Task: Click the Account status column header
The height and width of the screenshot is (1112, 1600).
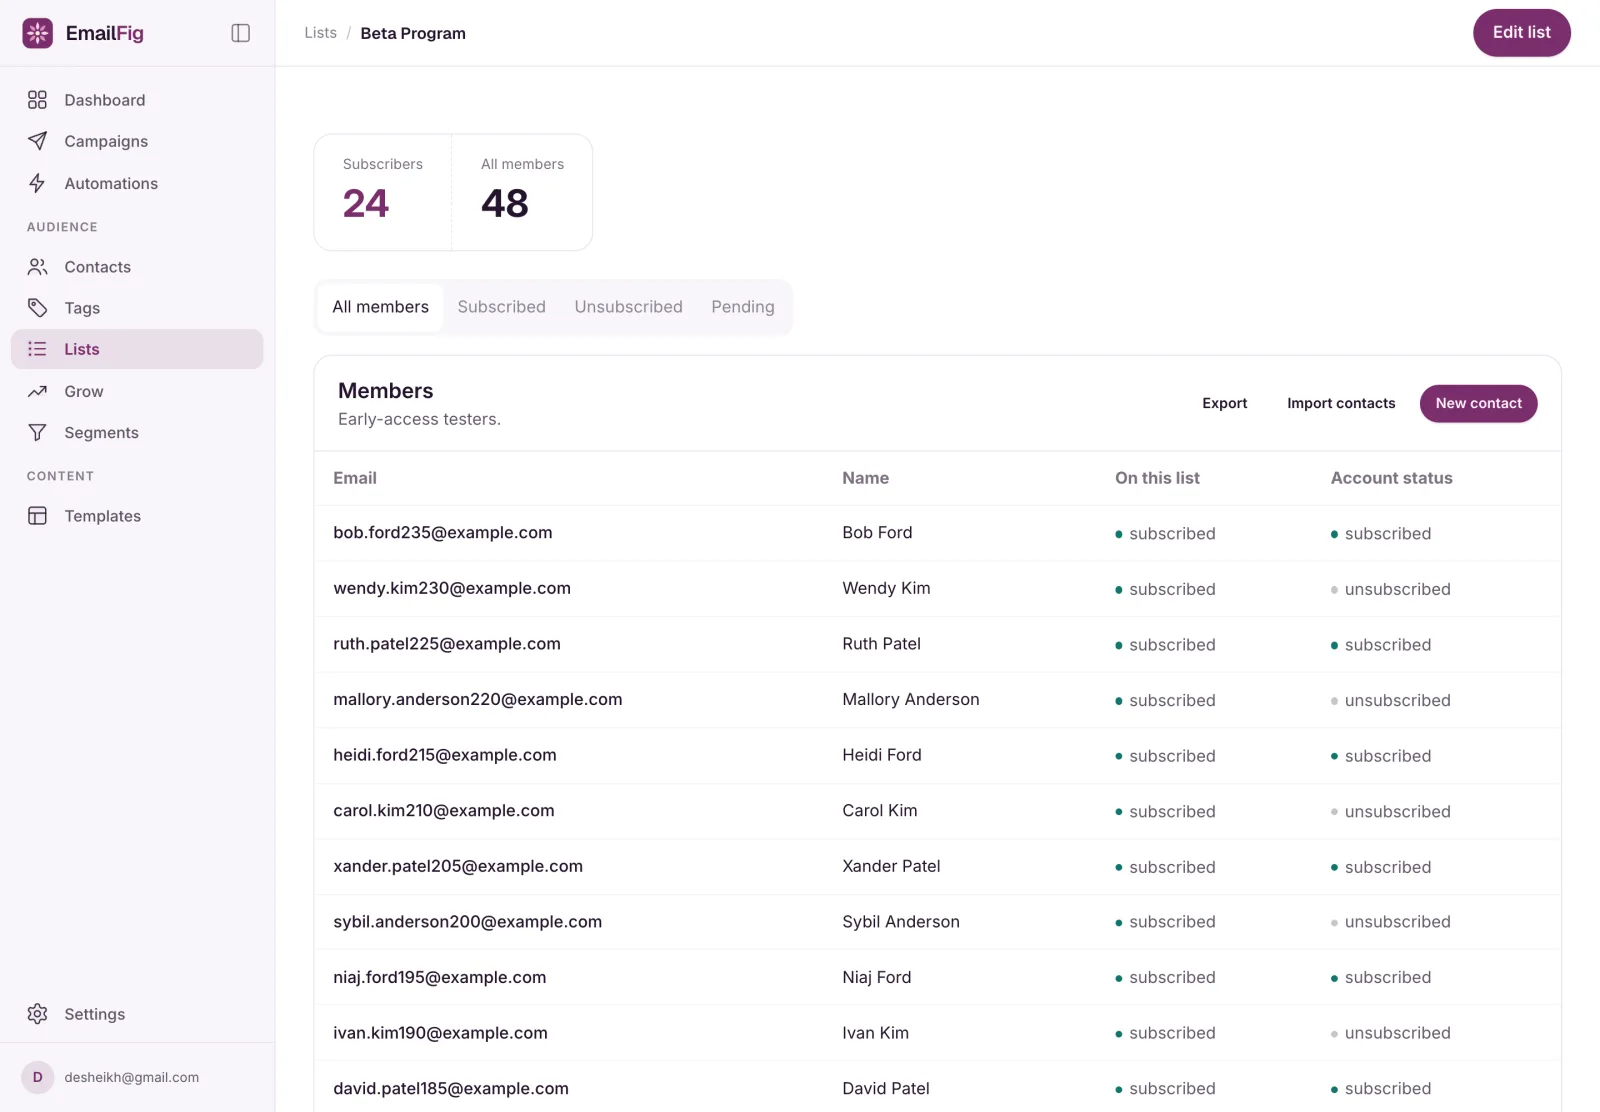Action: 1391,478
